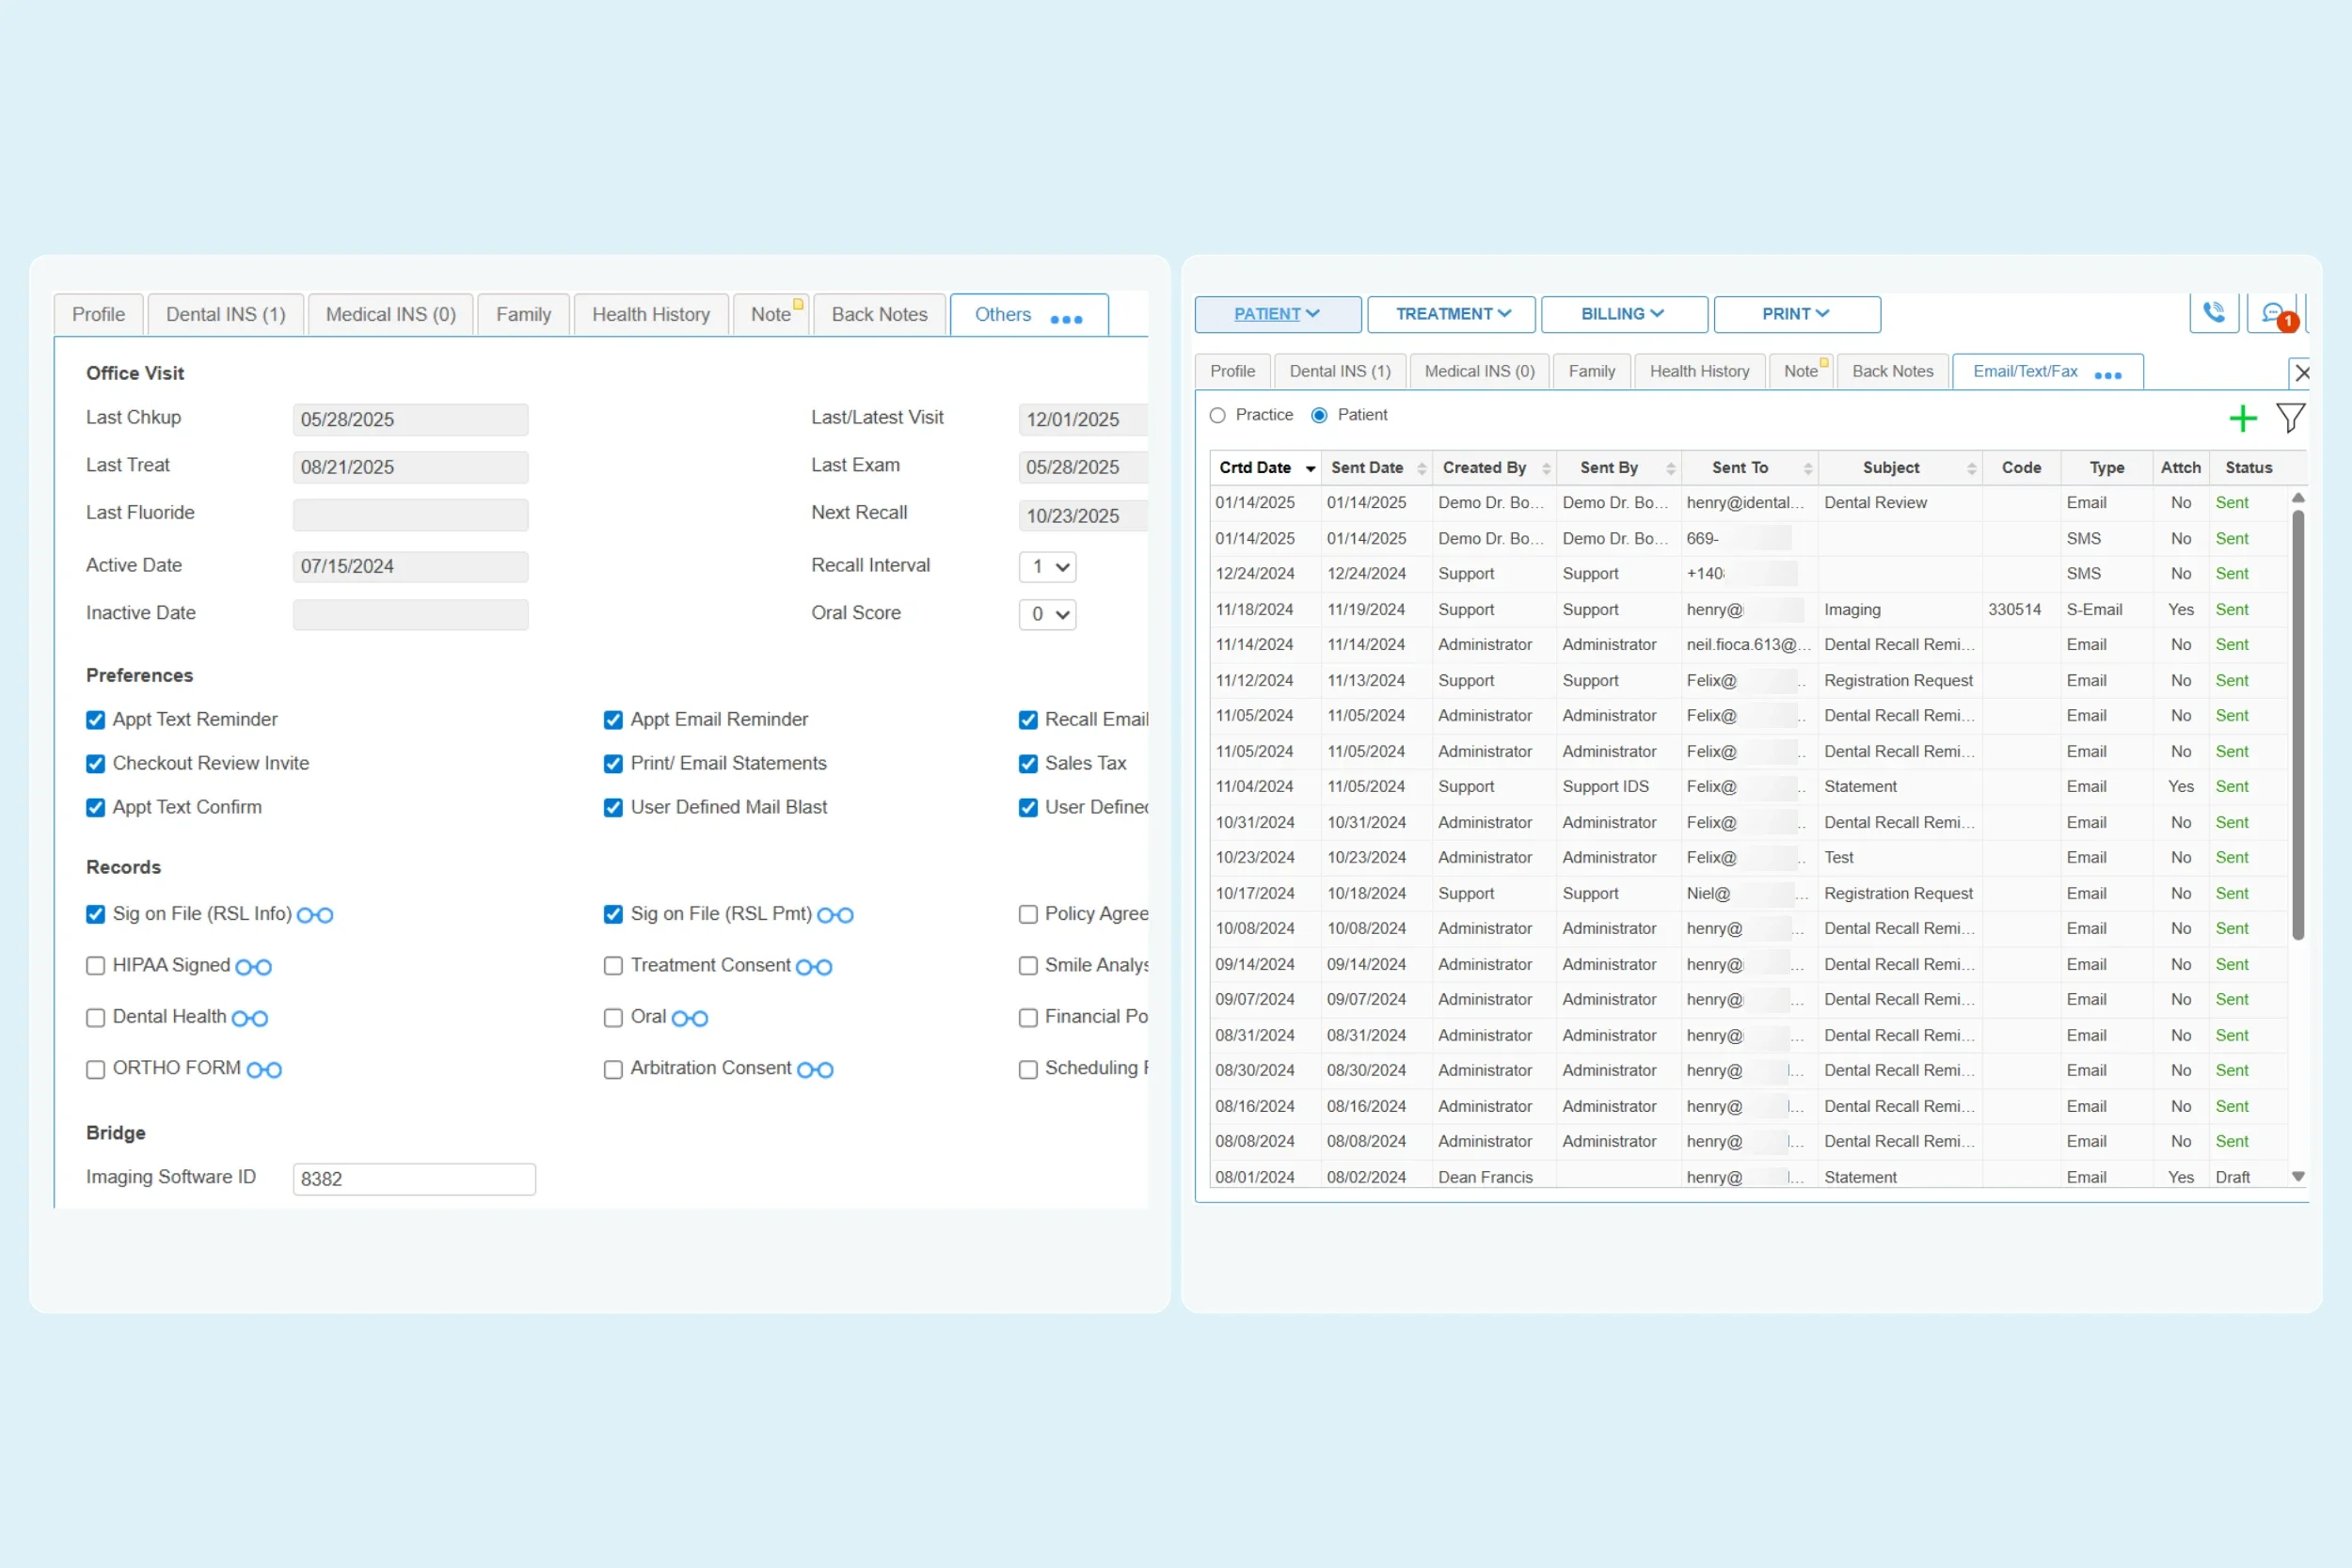
Task: Click the eyeglasses view icon beside Sig on File (RSL Info)
Action: point(317,915)
